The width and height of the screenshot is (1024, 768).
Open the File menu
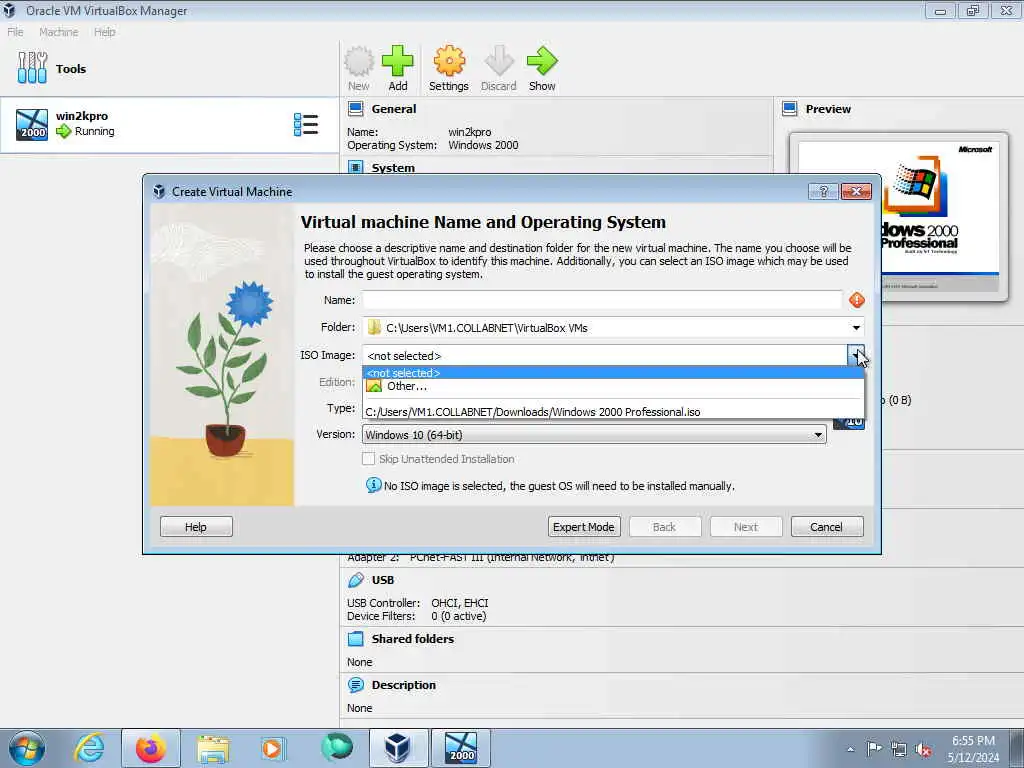pos(15,32)
